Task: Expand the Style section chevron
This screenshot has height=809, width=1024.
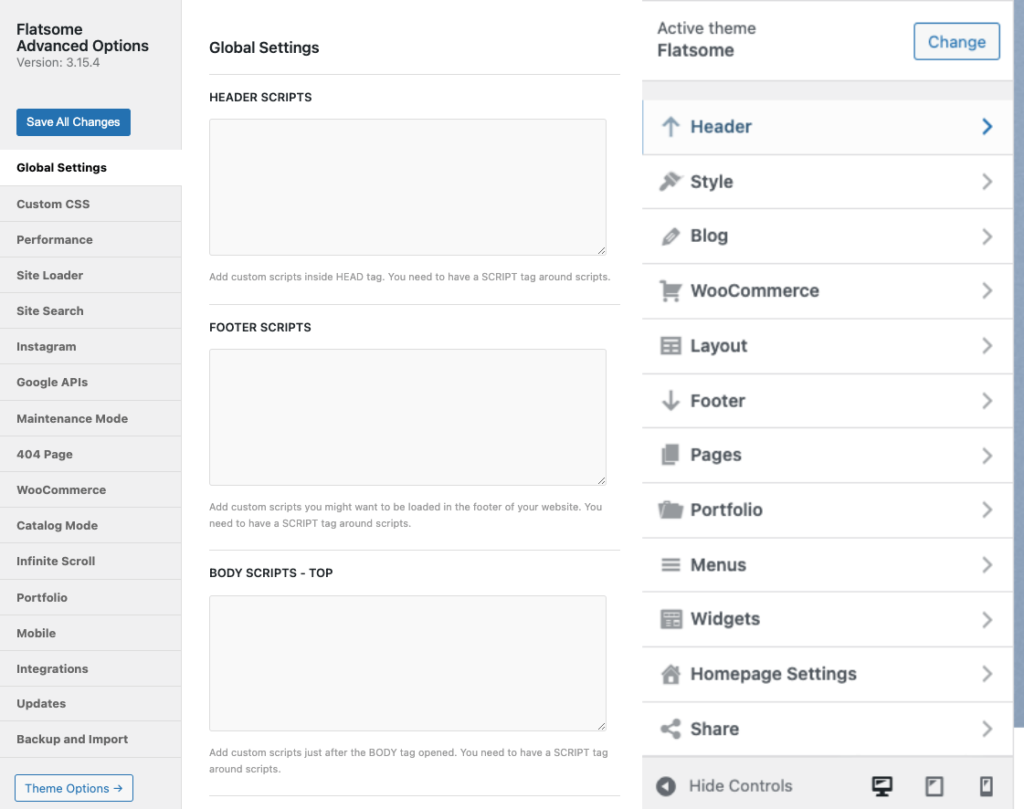Action: point(987,182)
